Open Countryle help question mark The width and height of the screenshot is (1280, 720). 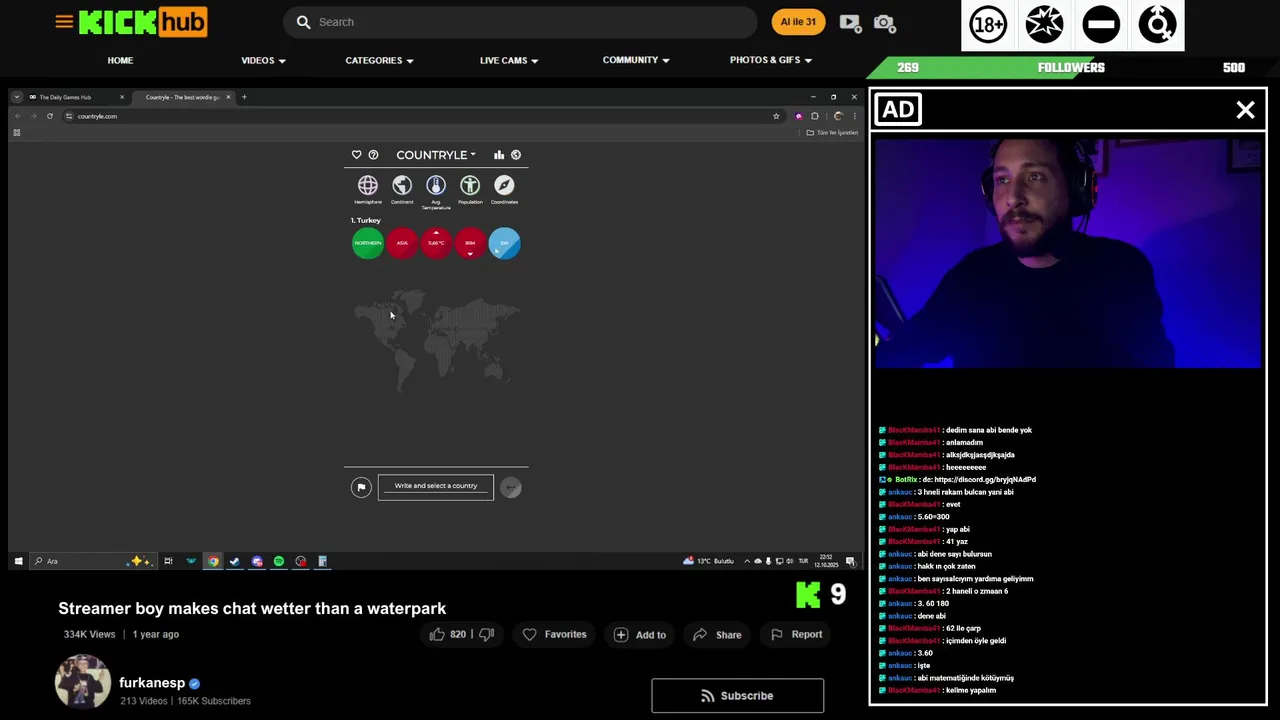click(373, 155)
